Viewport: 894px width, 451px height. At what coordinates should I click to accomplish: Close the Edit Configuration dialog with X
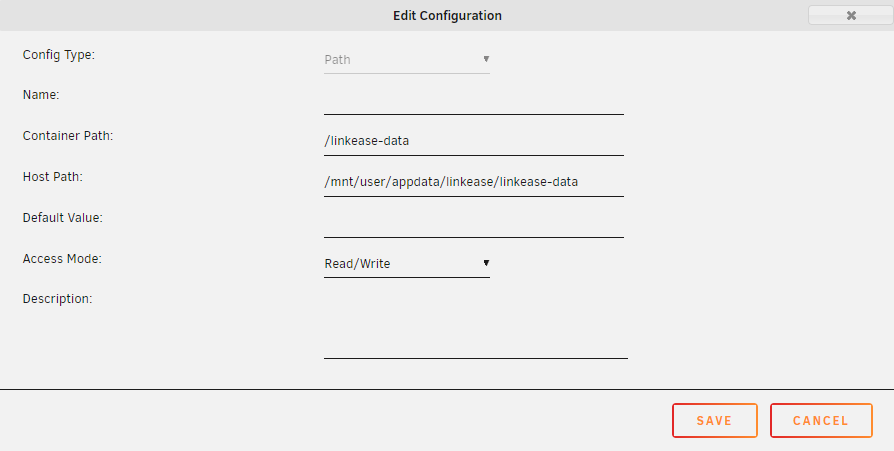point(850,15)
